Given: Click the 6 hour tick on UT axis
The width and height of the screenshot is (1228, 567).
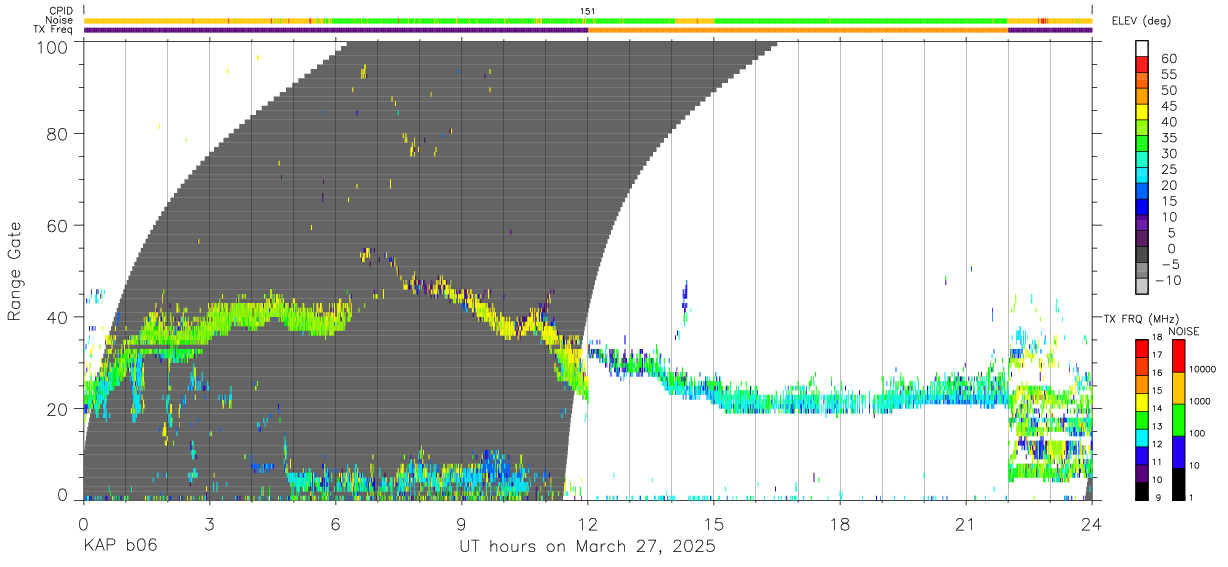Looking at the screenshot, I should pos(335,524).
